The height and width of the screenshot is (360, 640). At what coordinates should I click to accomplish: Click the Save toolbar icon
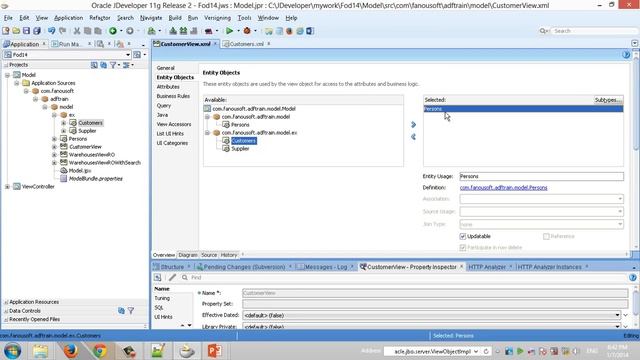27,31
